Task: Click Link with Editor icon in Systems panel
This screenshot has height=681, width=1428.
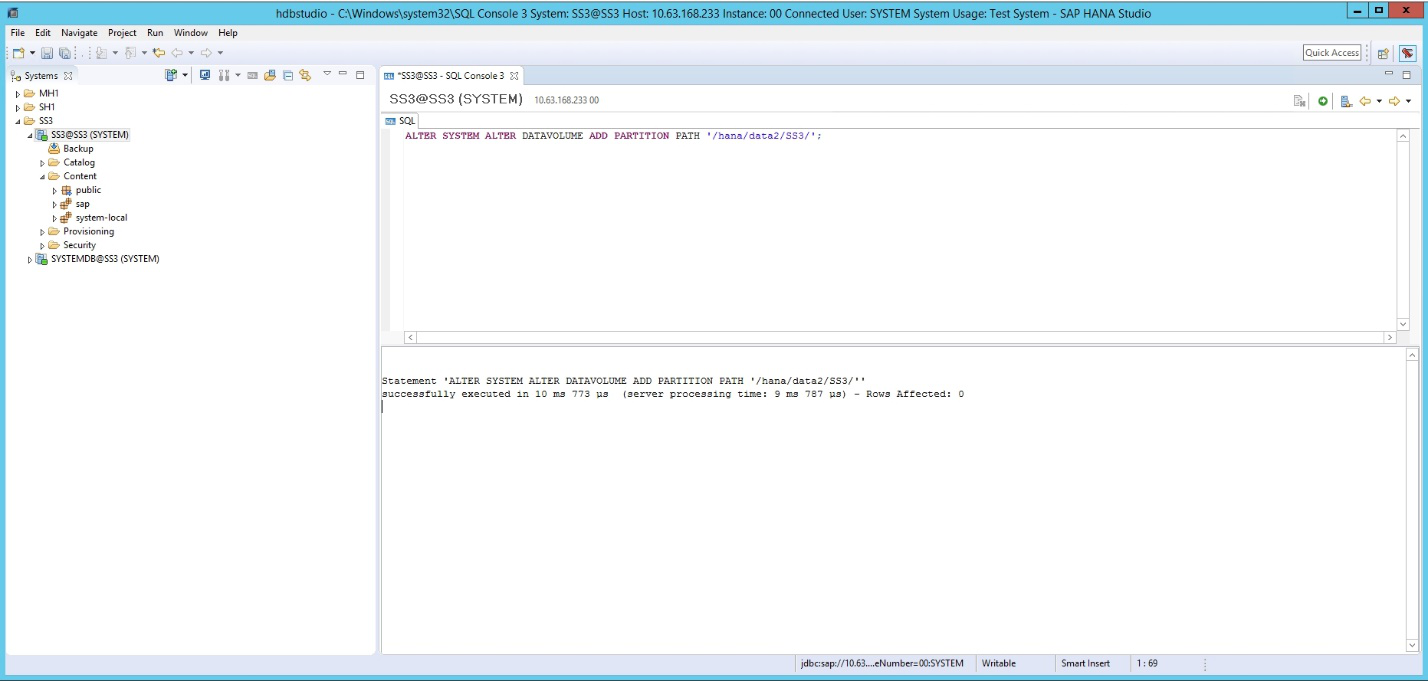Action: point(305,75)
